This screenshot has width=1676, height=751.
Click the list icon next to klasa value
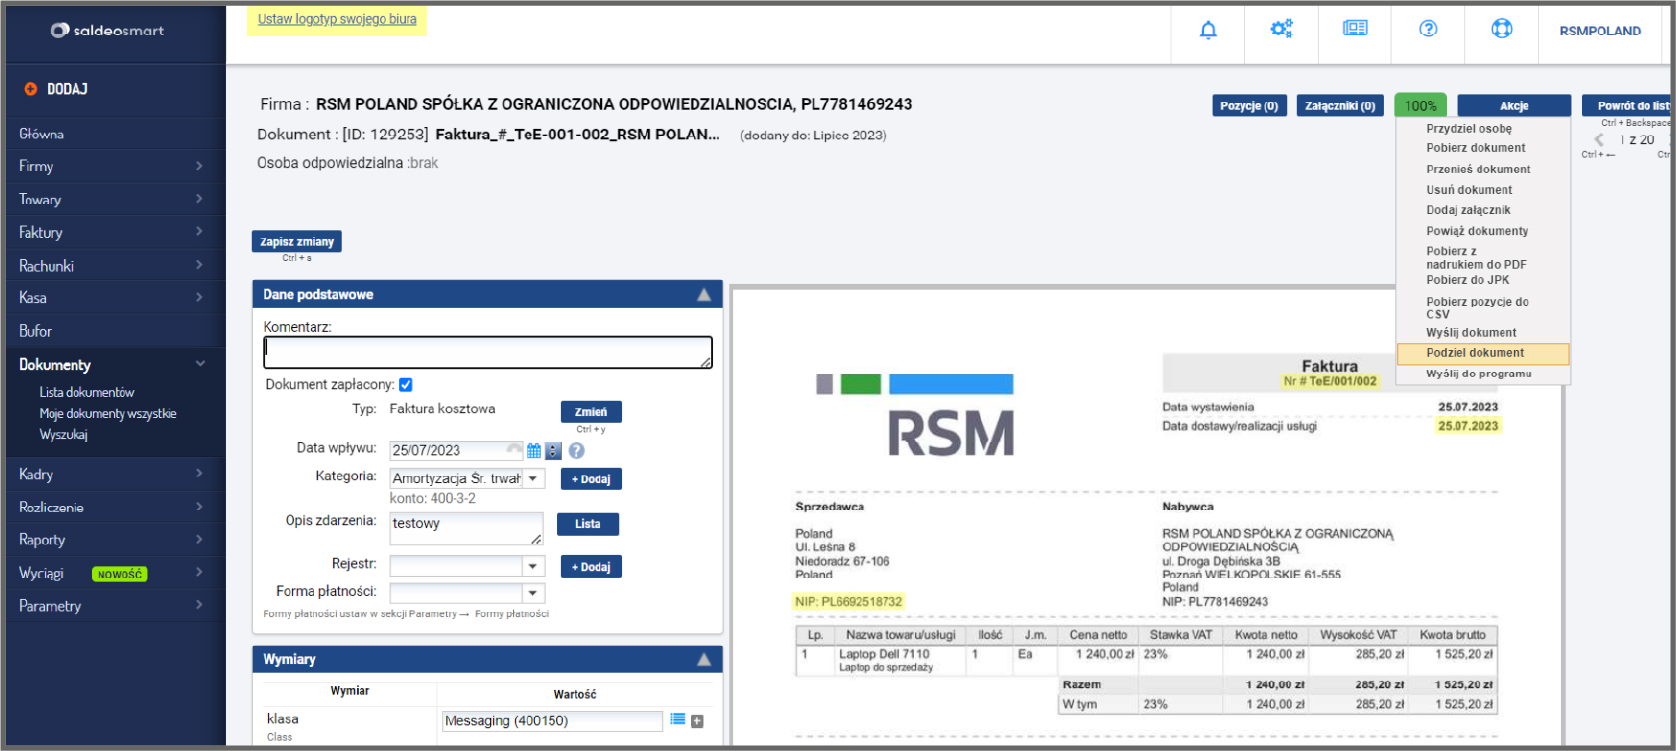pos(678,720)
